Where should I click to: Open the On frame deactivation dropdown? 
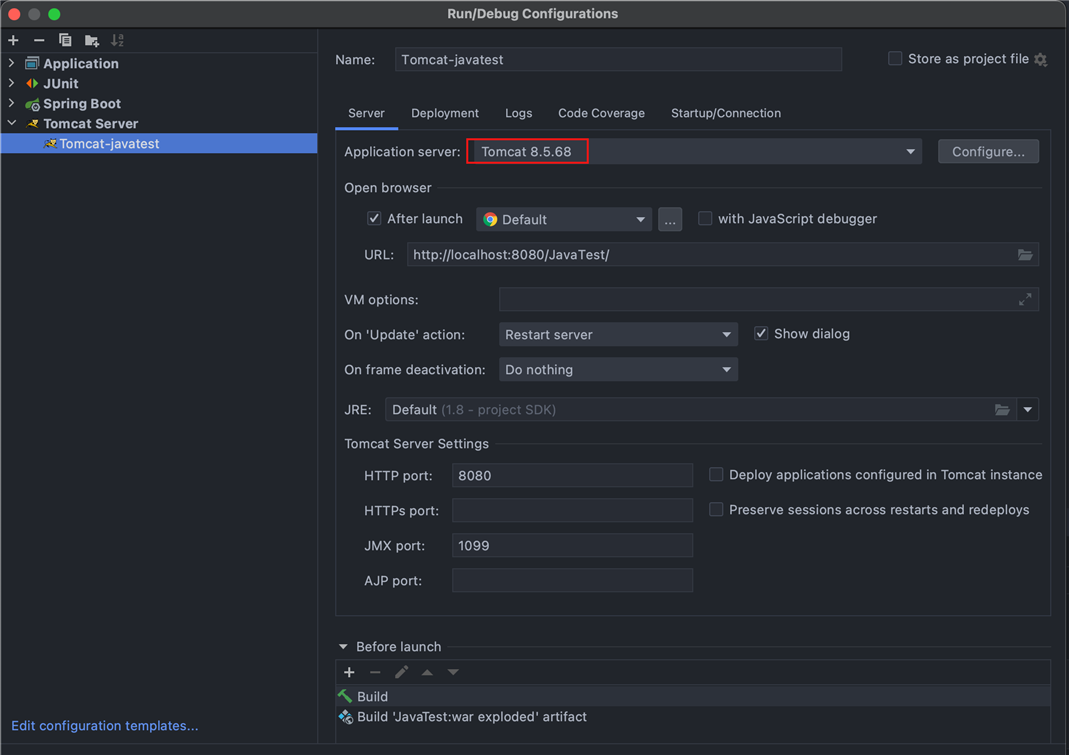tap(618, 370)
